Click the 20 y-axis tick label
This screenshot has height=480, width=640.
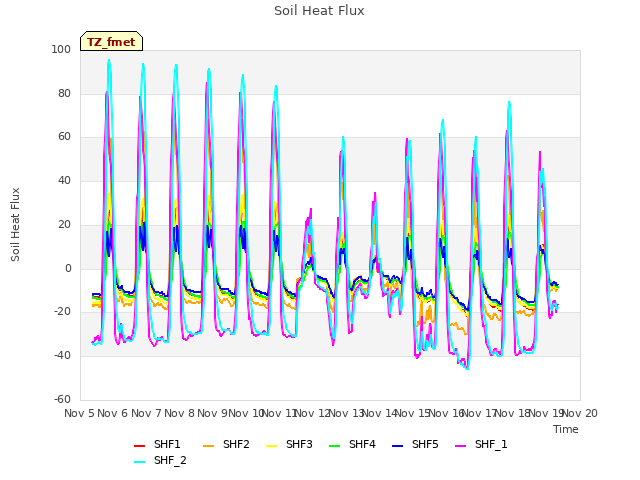click(64, 224)
